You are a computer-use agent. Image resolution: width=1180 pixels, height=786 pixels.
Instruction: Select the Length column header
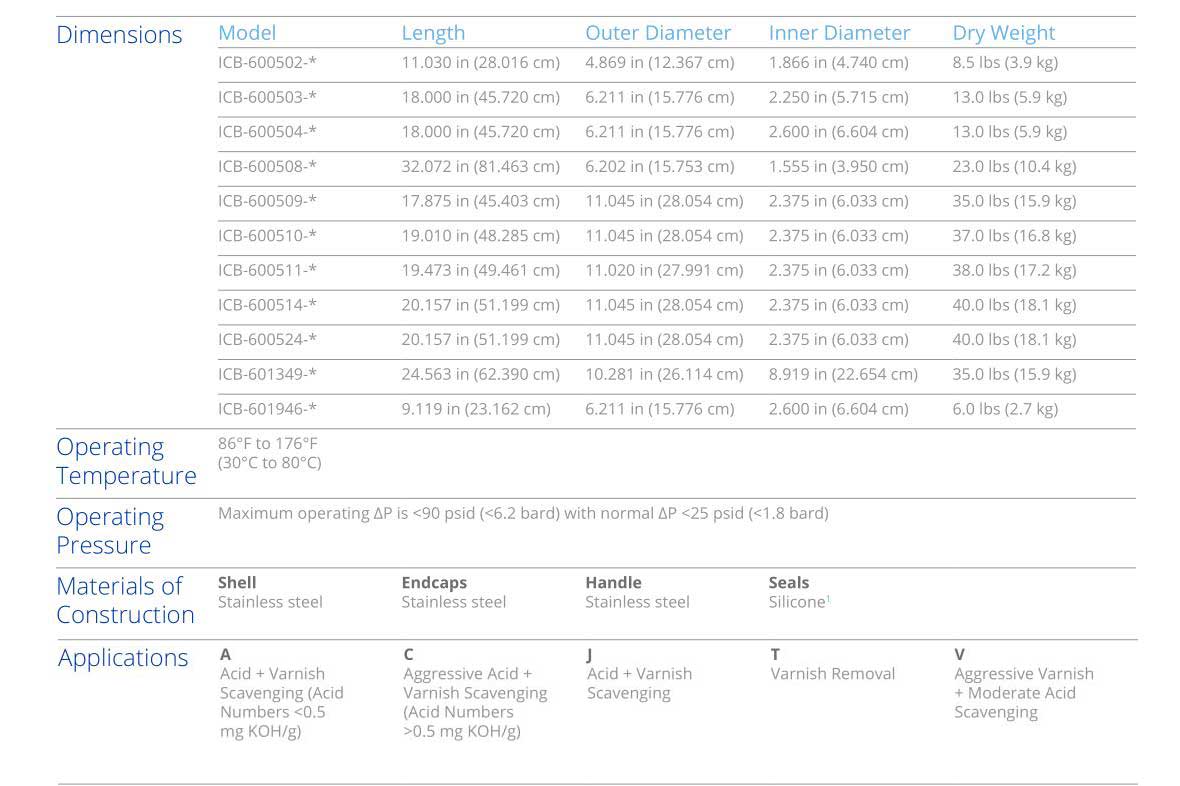(433, 33)
